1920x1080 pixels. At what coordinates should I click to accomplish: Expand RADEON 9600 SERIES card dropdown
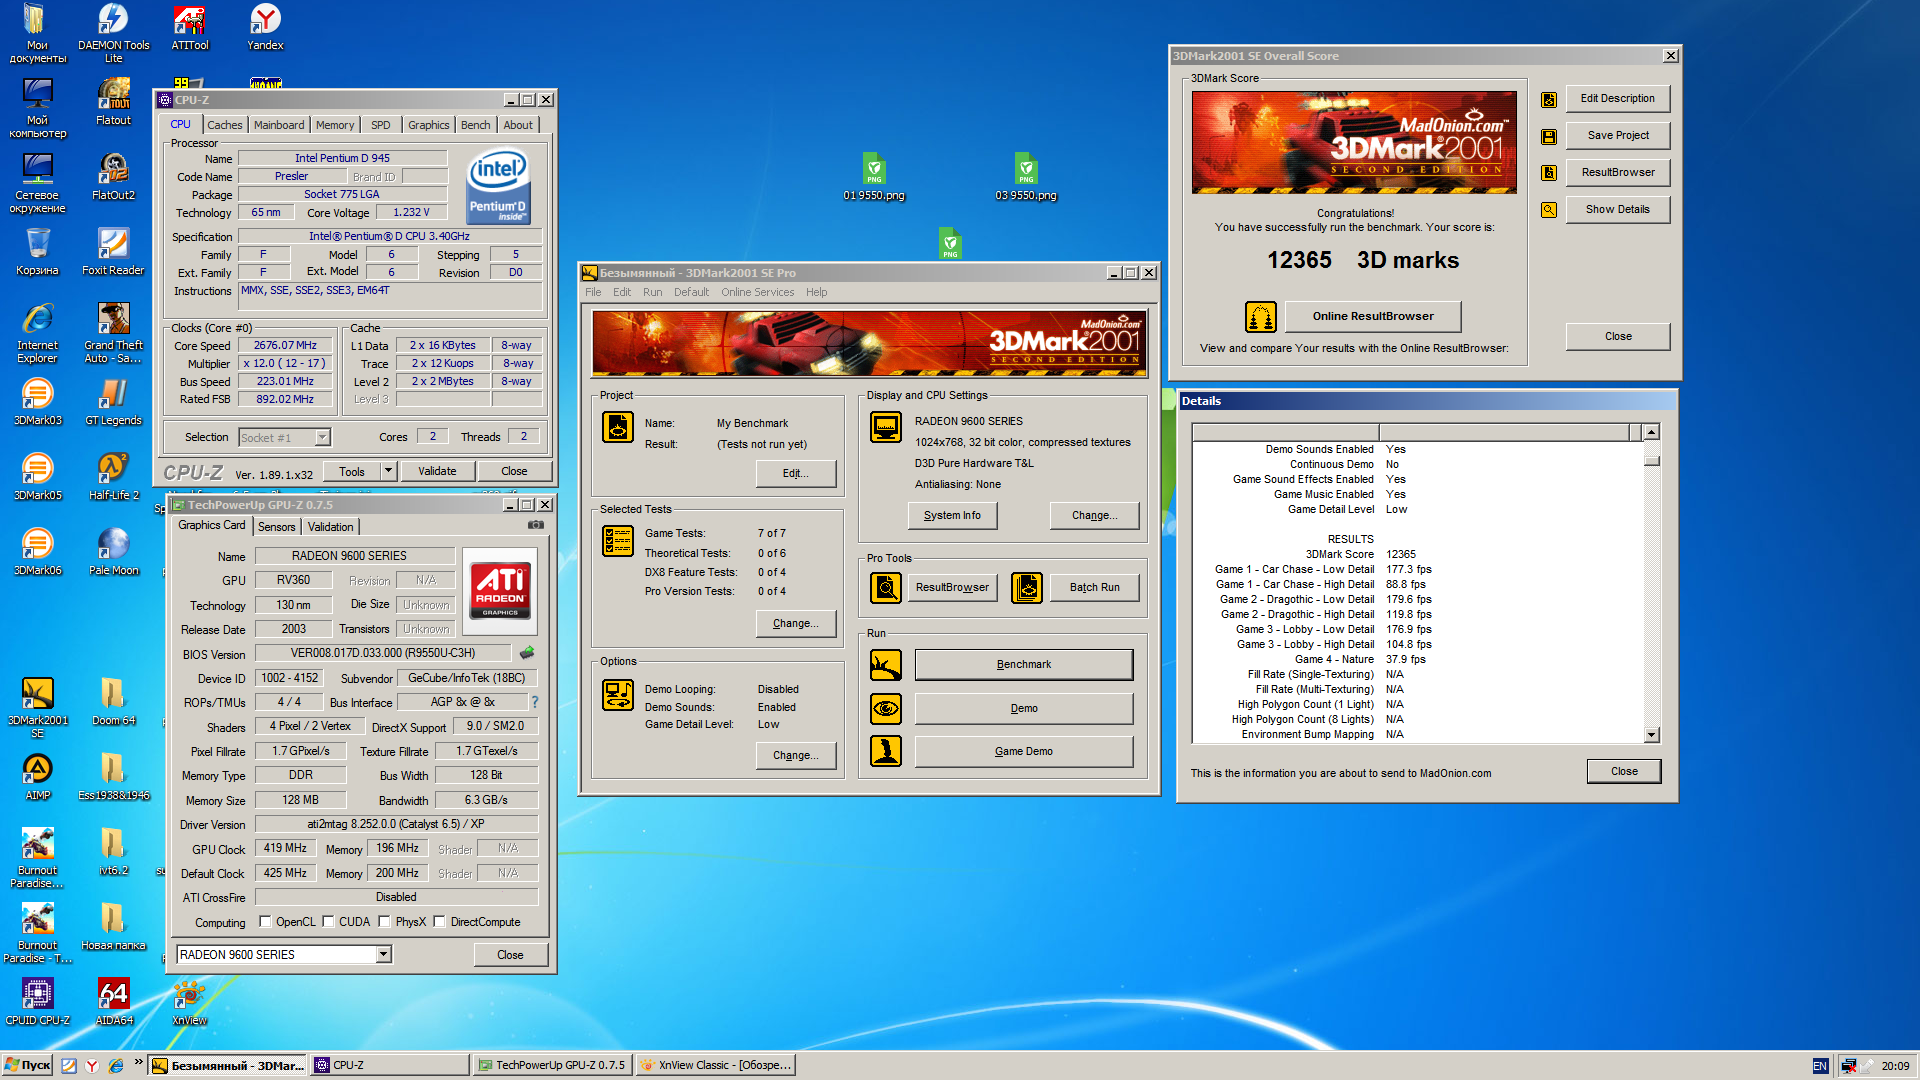[x=383, y=955]
